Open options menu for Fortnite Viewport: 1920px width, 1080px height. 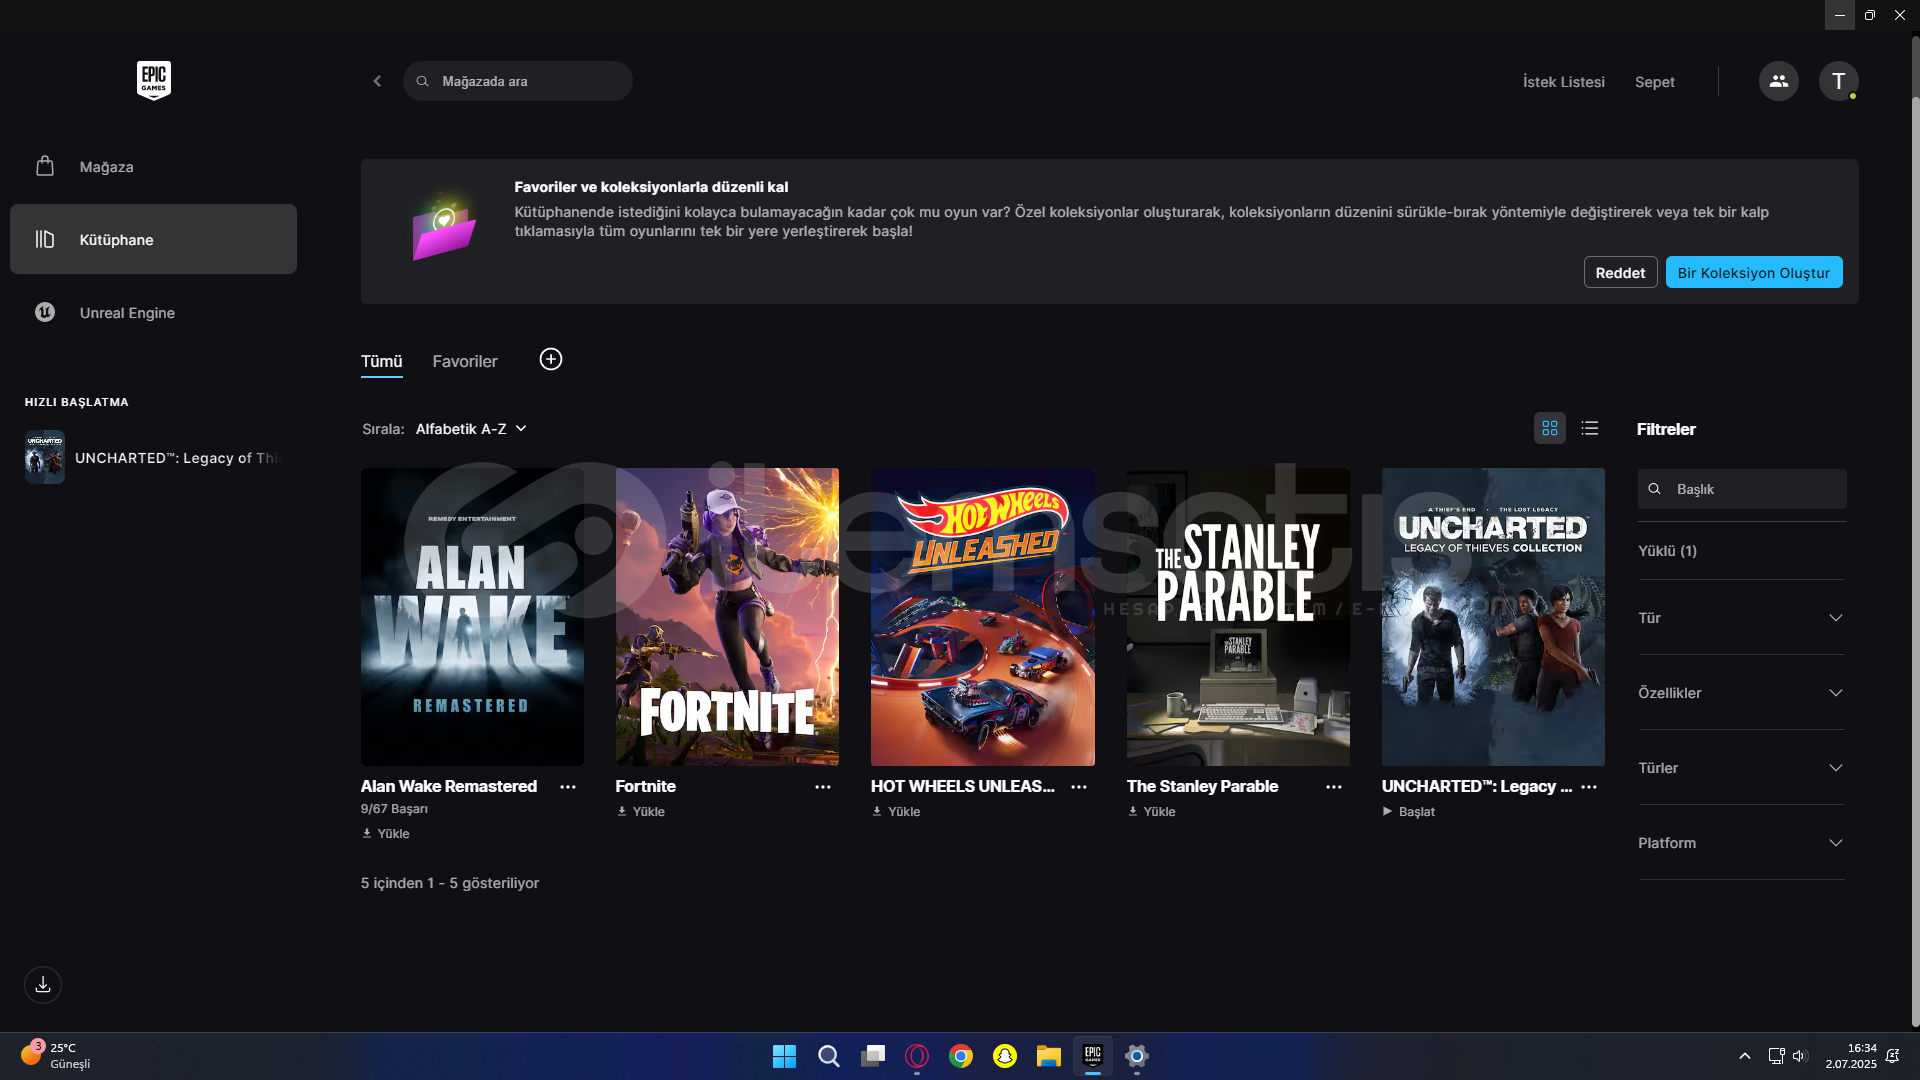[823, 787]
